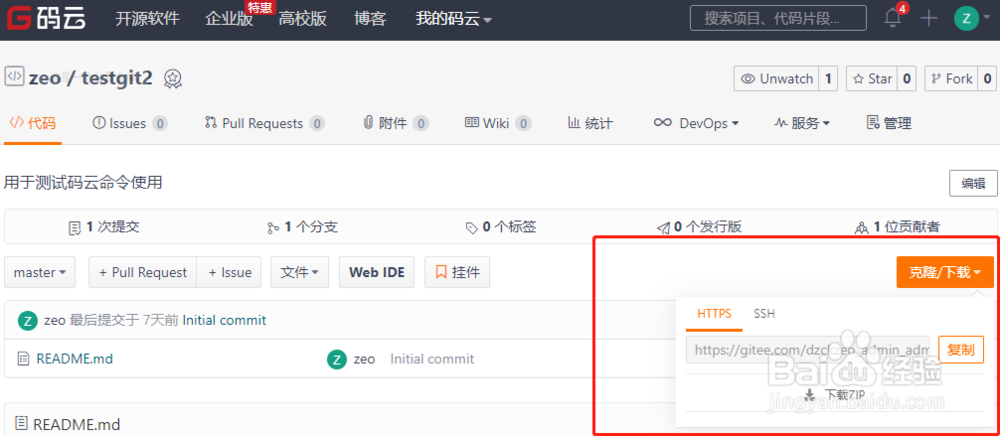The height and width of the screenshot is (436, 1000).
Task: Focus the 搜索项目、代码片段 search box
Action: pos(778,18)
